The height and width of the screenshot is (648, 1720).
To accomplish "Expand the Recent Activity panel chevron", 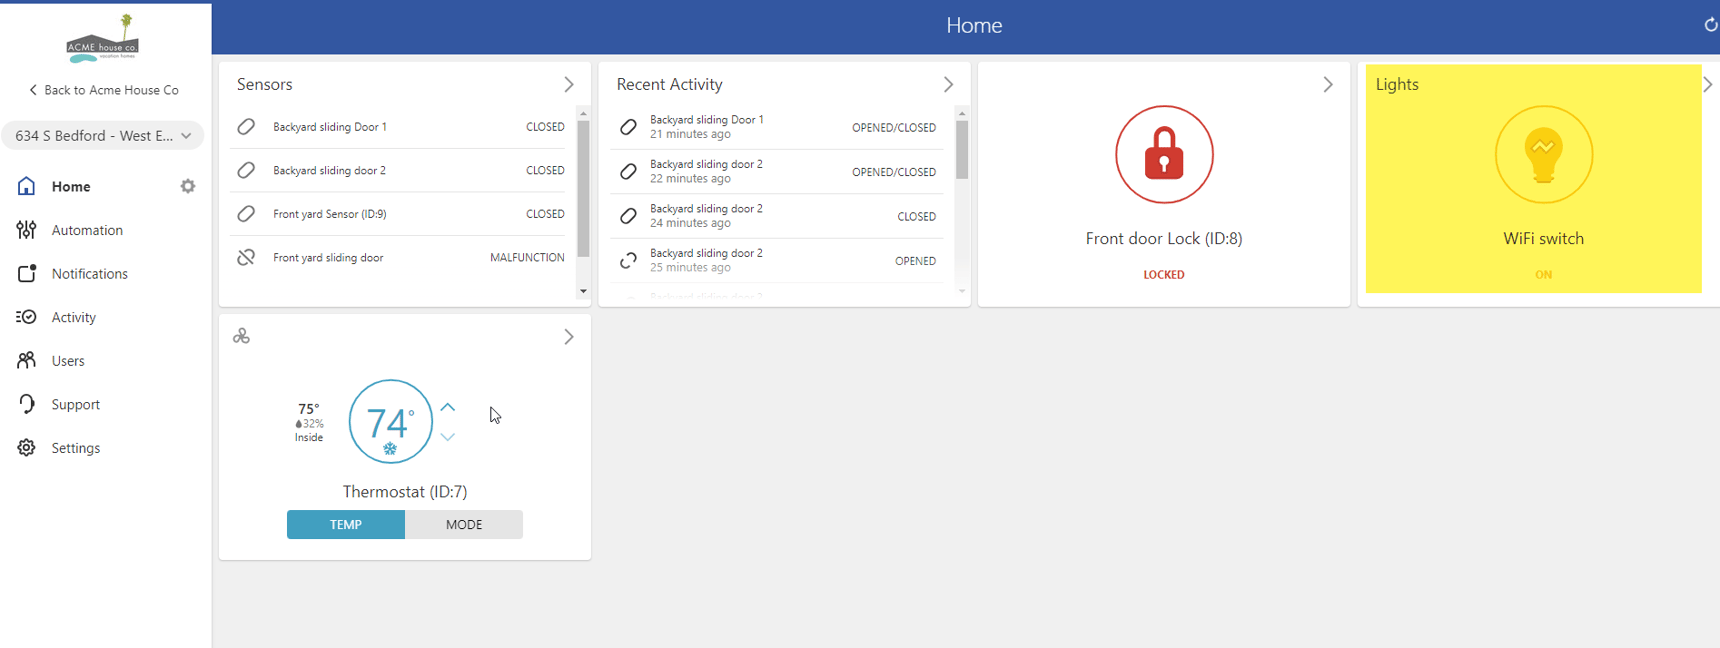I will [x=948, y=85].
